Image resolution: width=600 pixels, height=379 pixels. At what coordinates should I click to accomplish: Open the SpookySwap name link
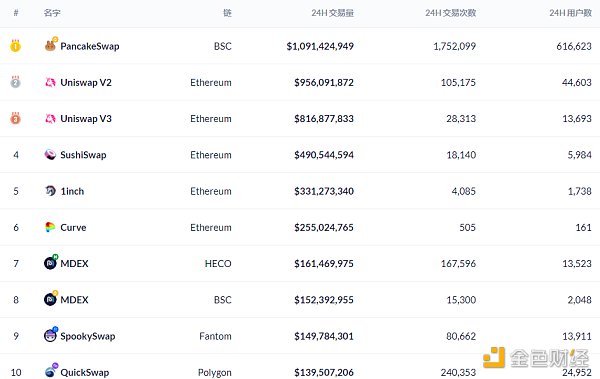[x=88, y=336]
